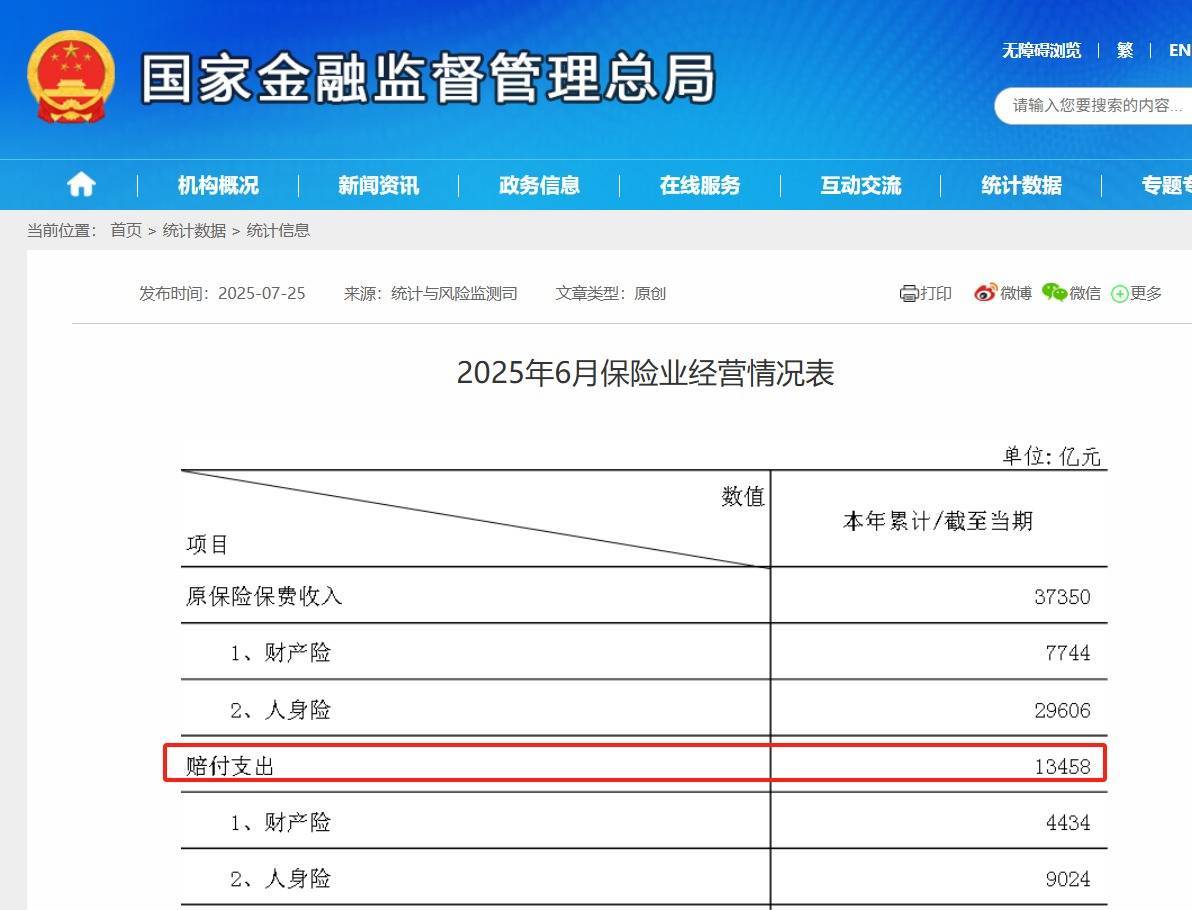Click the 国家金融监督管理总局 site title

[x=428, y=78]
